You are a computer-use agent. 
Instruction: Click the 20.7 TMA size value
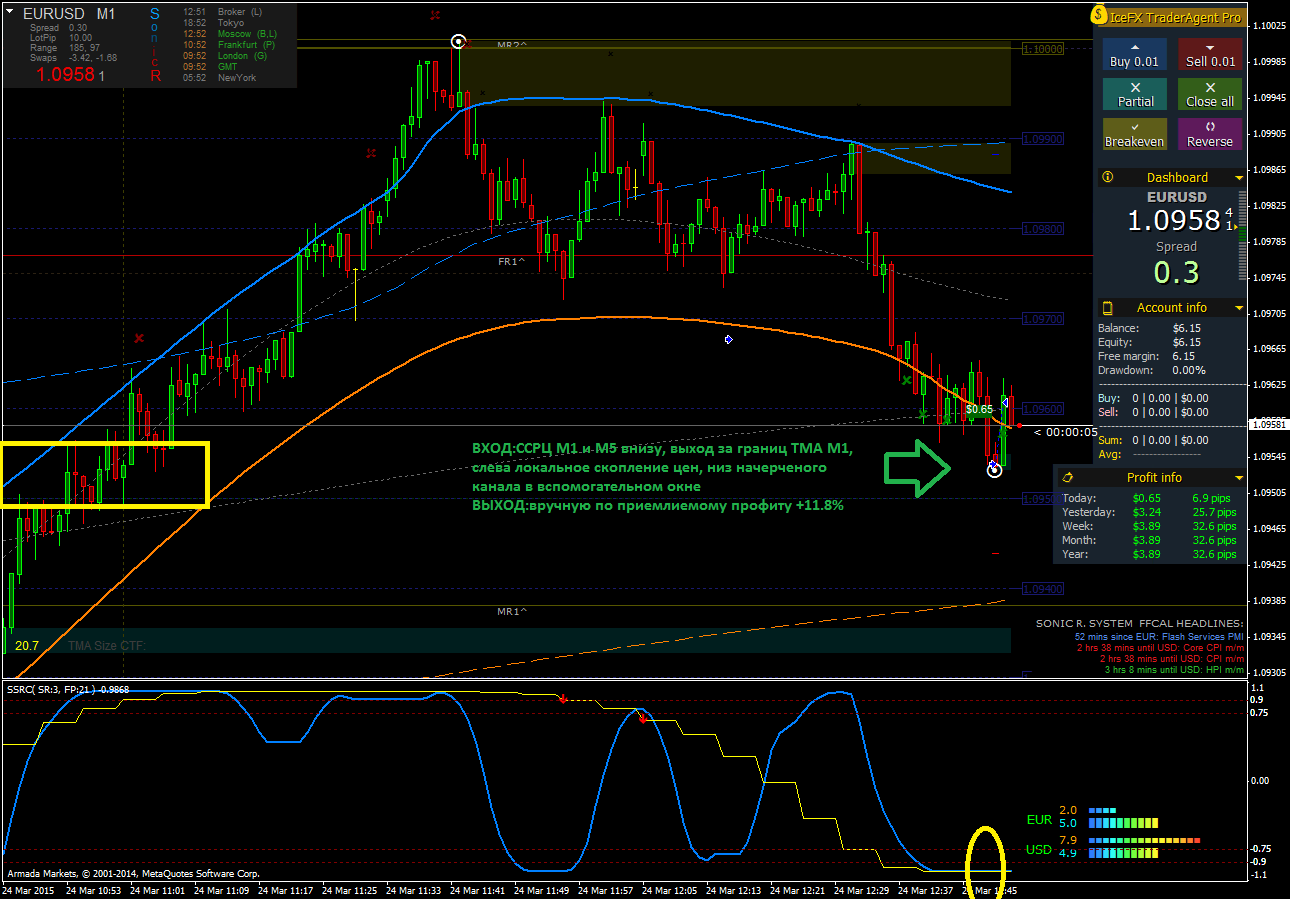point(27,646)
